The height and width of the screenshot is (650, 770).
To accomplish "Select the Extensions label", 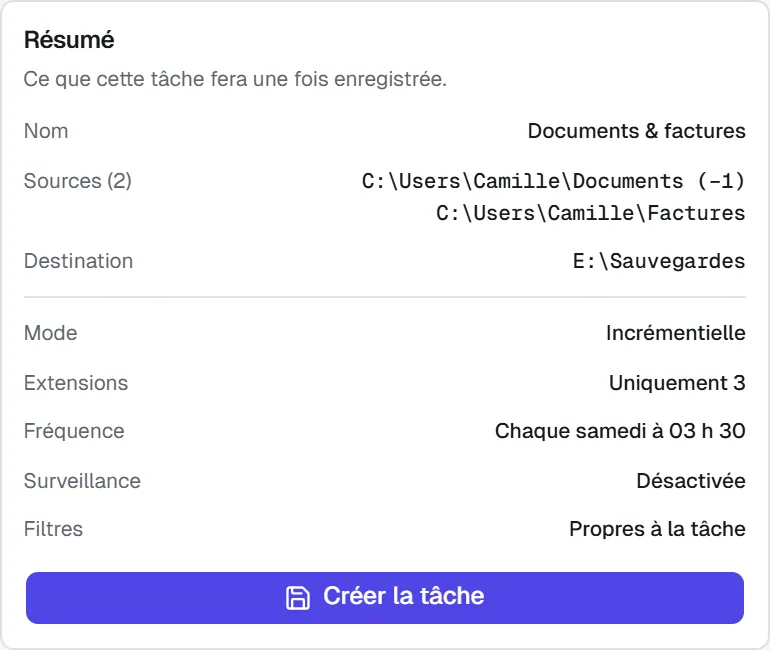I will pyautogui.click(x=76, y=383).
